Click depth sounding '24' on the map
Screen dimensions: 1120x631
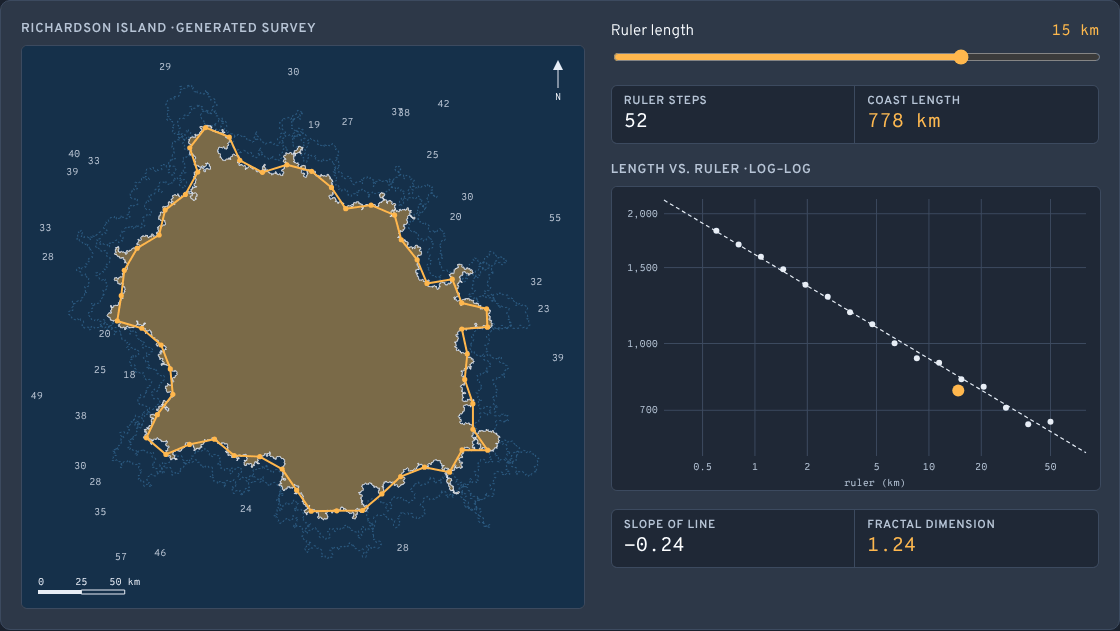(x=246, y=509)
